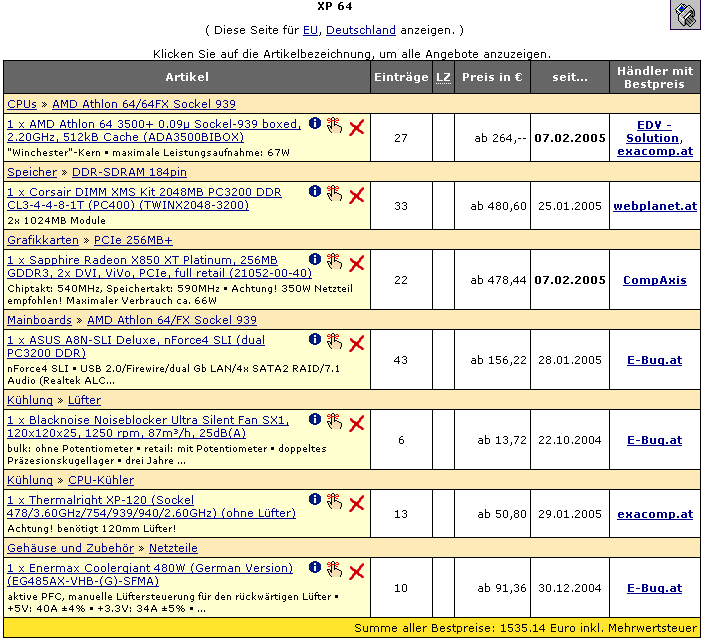This screenshot has height=641, width=704.
Task: Click the LZ column header abbreviation
Action: [x=443, y=77]
